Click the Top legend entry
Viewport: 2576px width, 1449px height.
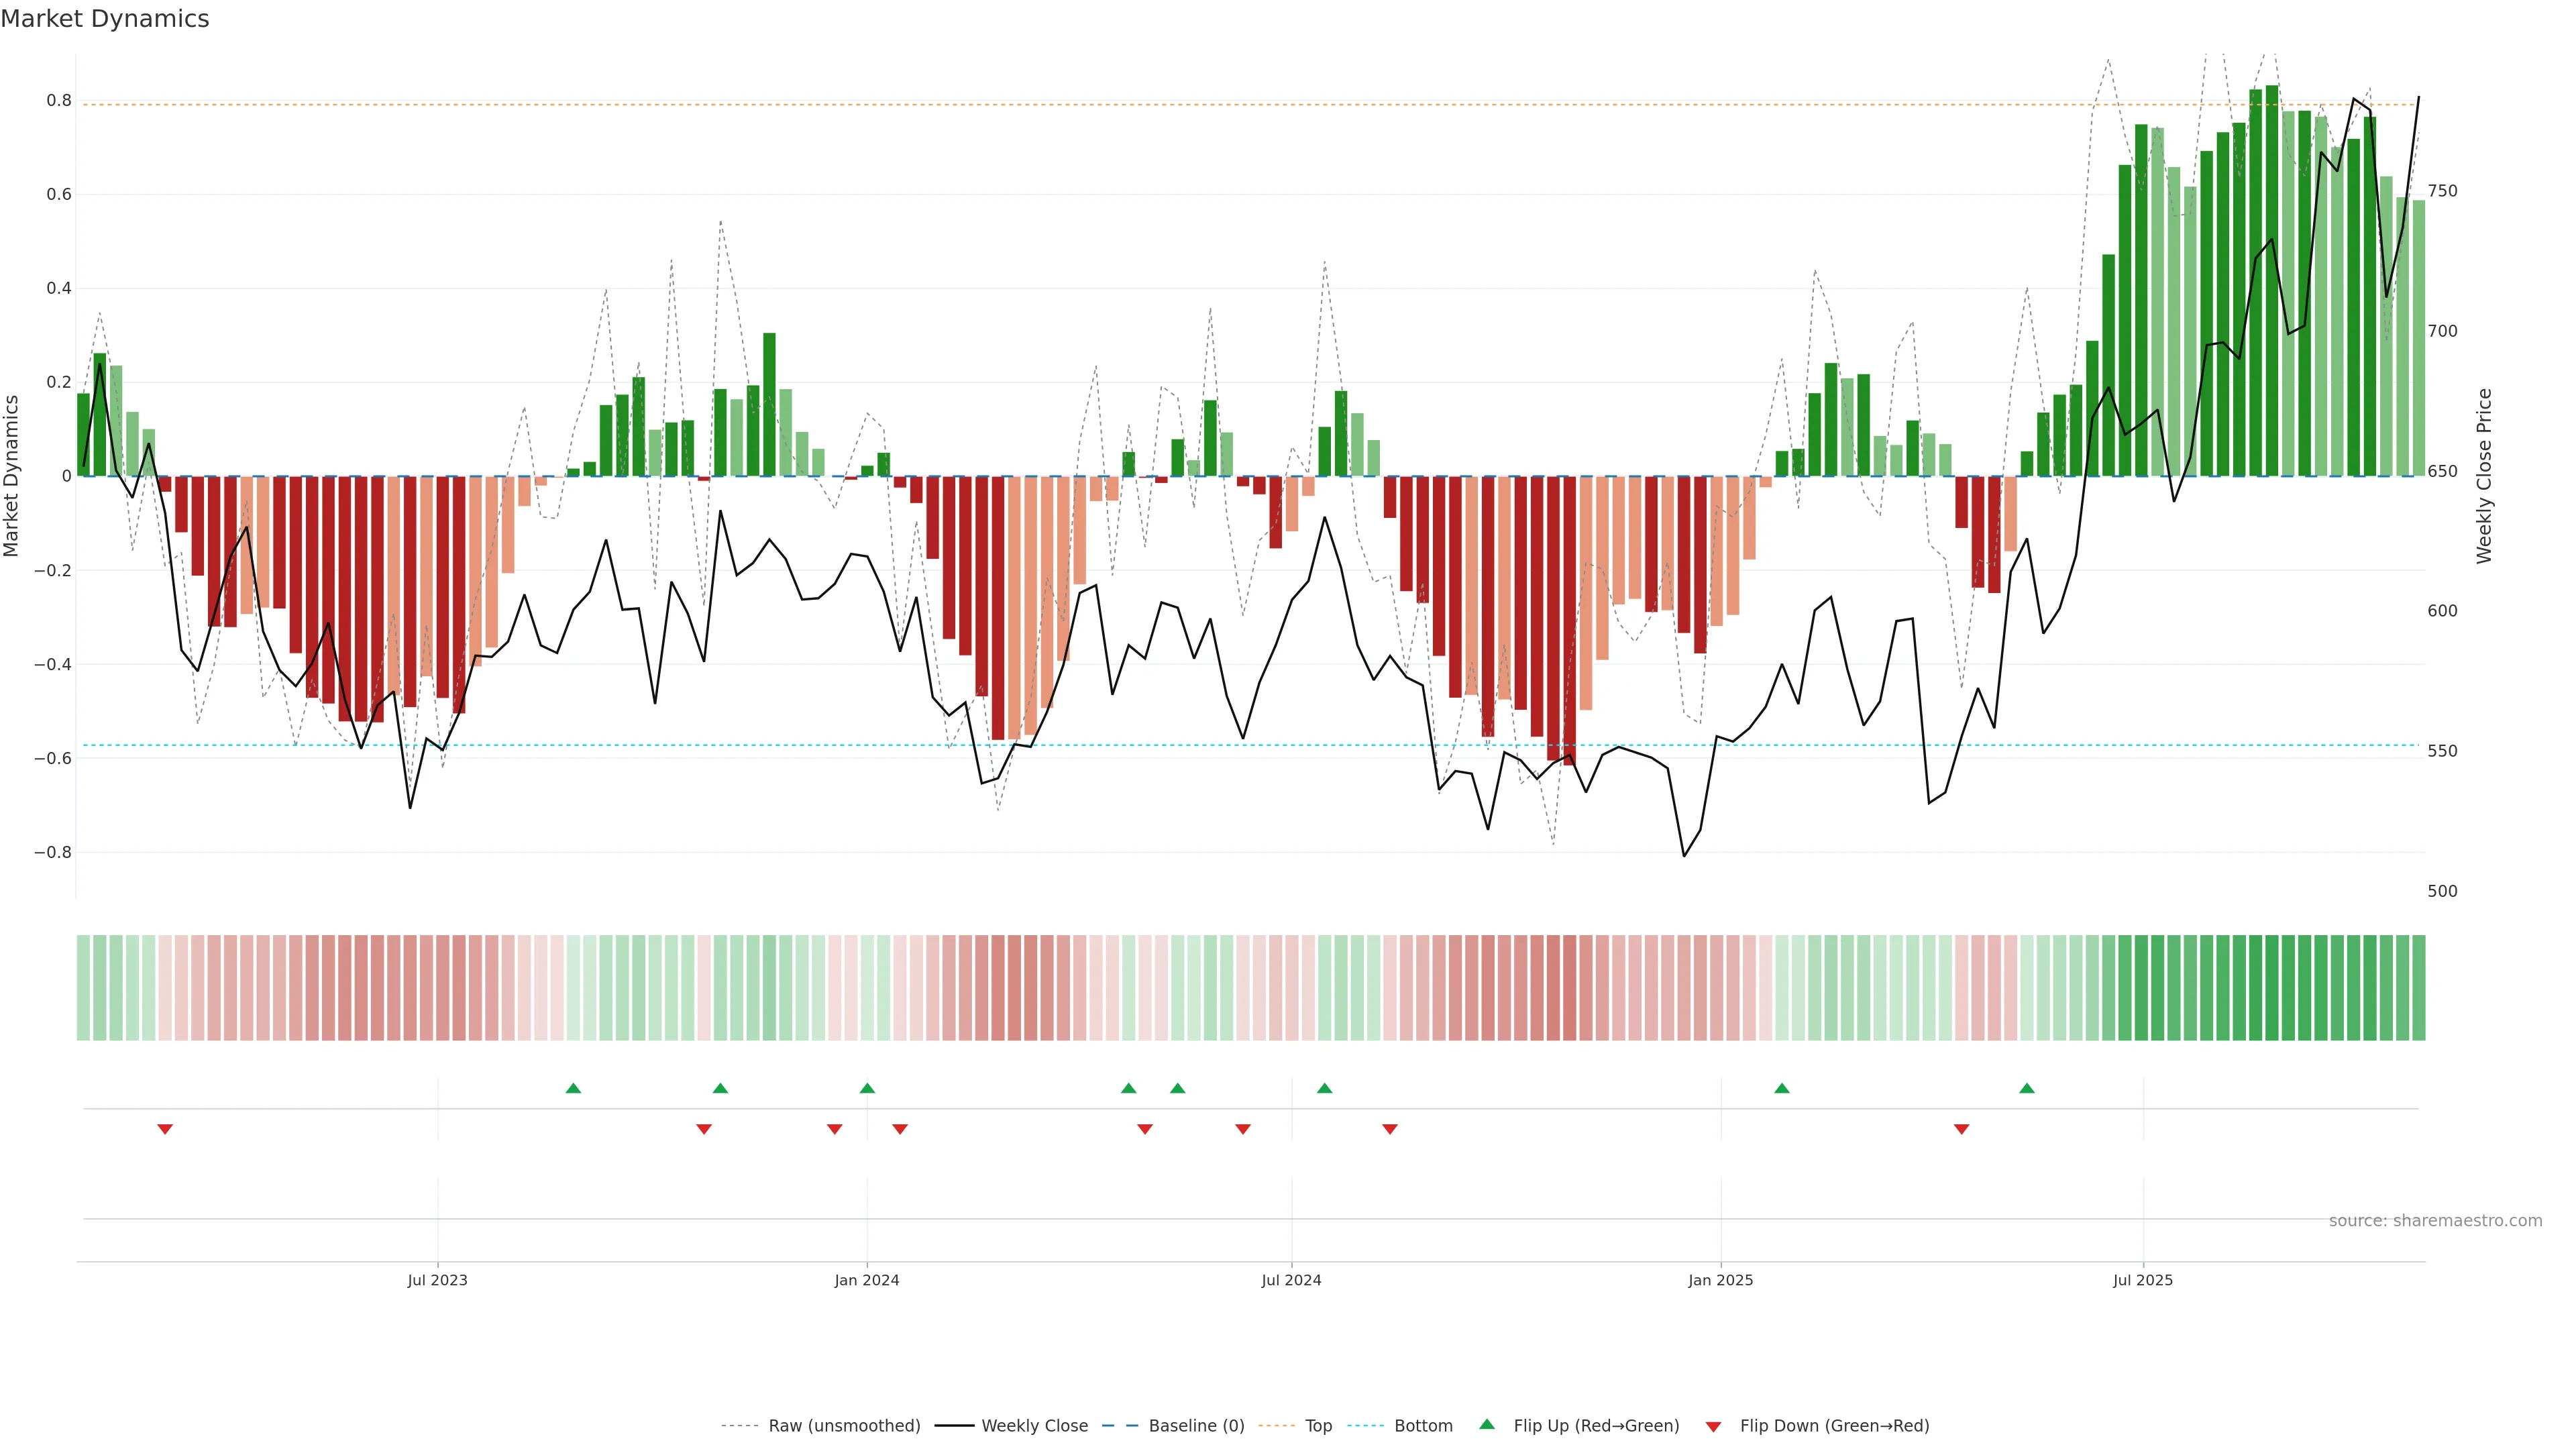[x=1318, y=1426]
